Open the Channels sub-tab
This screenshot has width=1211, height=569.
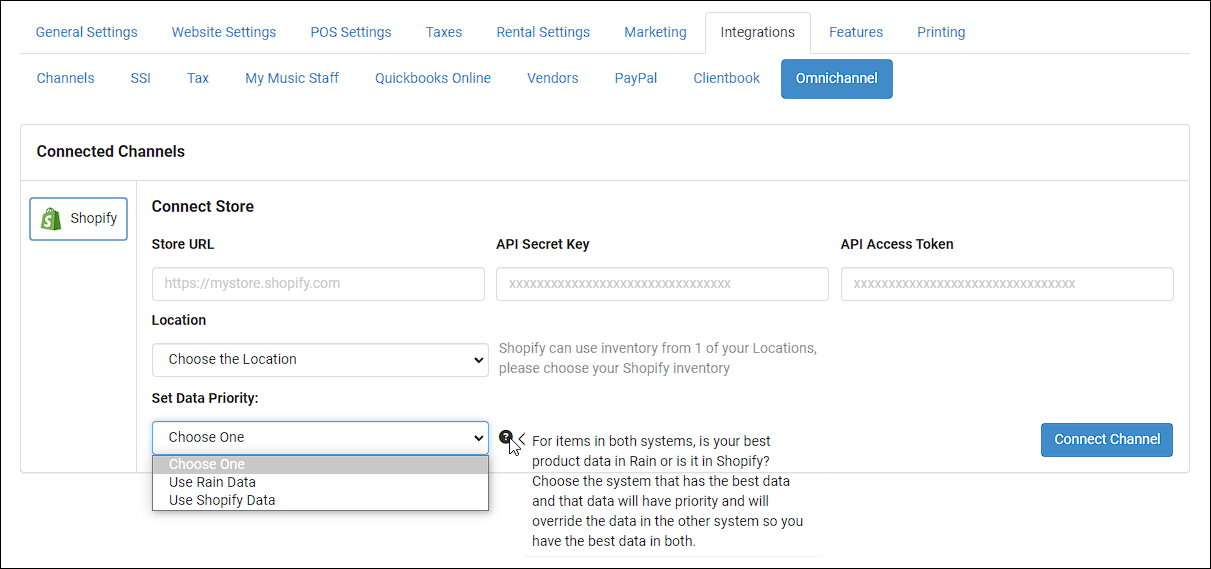click(x=66, y=78)
